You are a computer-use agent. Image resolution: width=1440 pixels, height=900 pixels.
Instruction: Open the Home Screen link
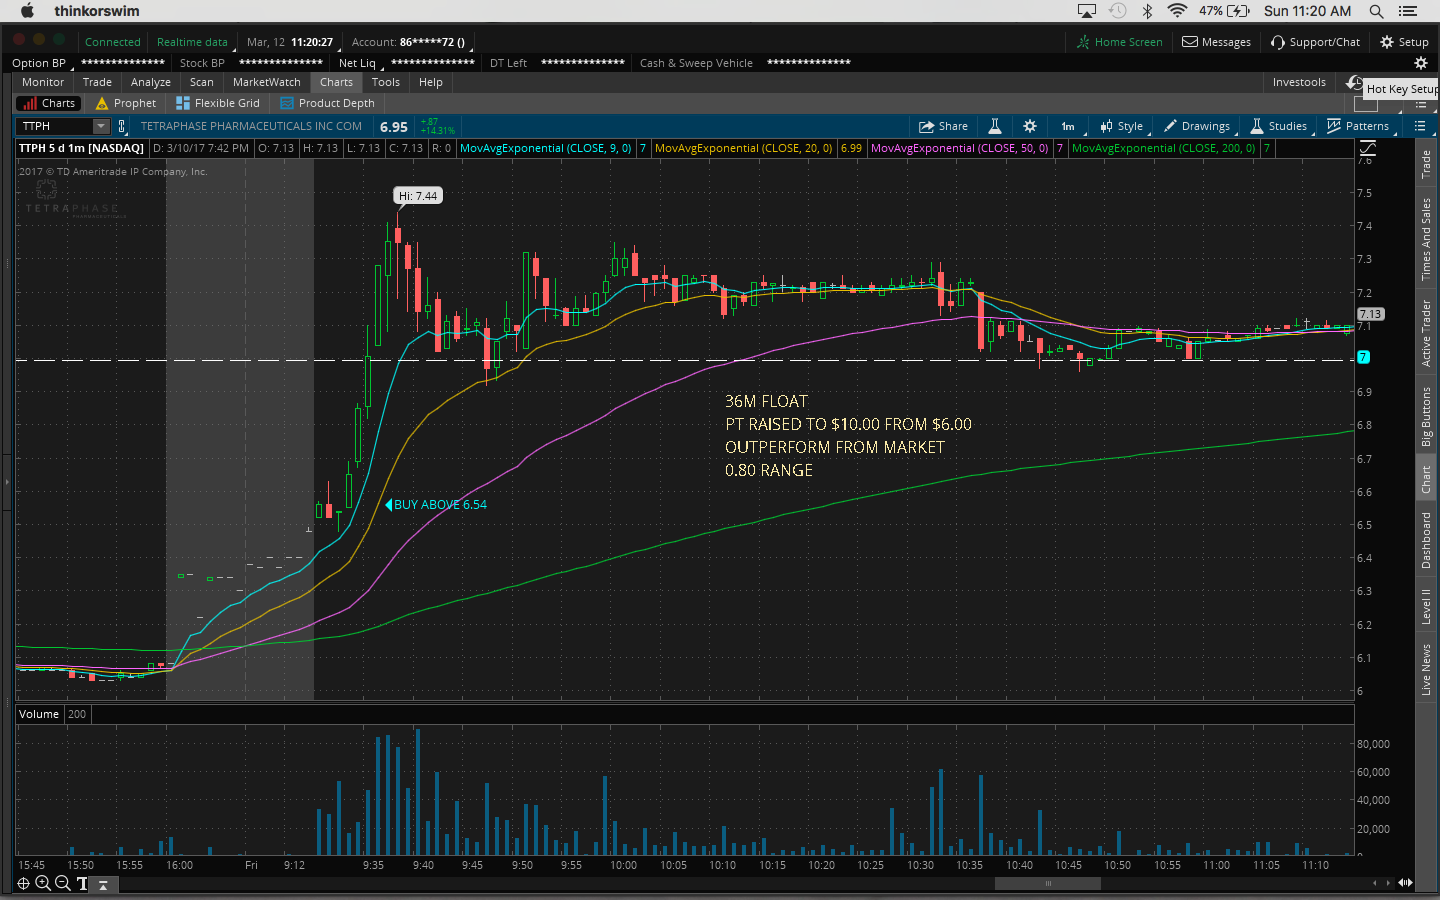click(x=1120, y=42)
